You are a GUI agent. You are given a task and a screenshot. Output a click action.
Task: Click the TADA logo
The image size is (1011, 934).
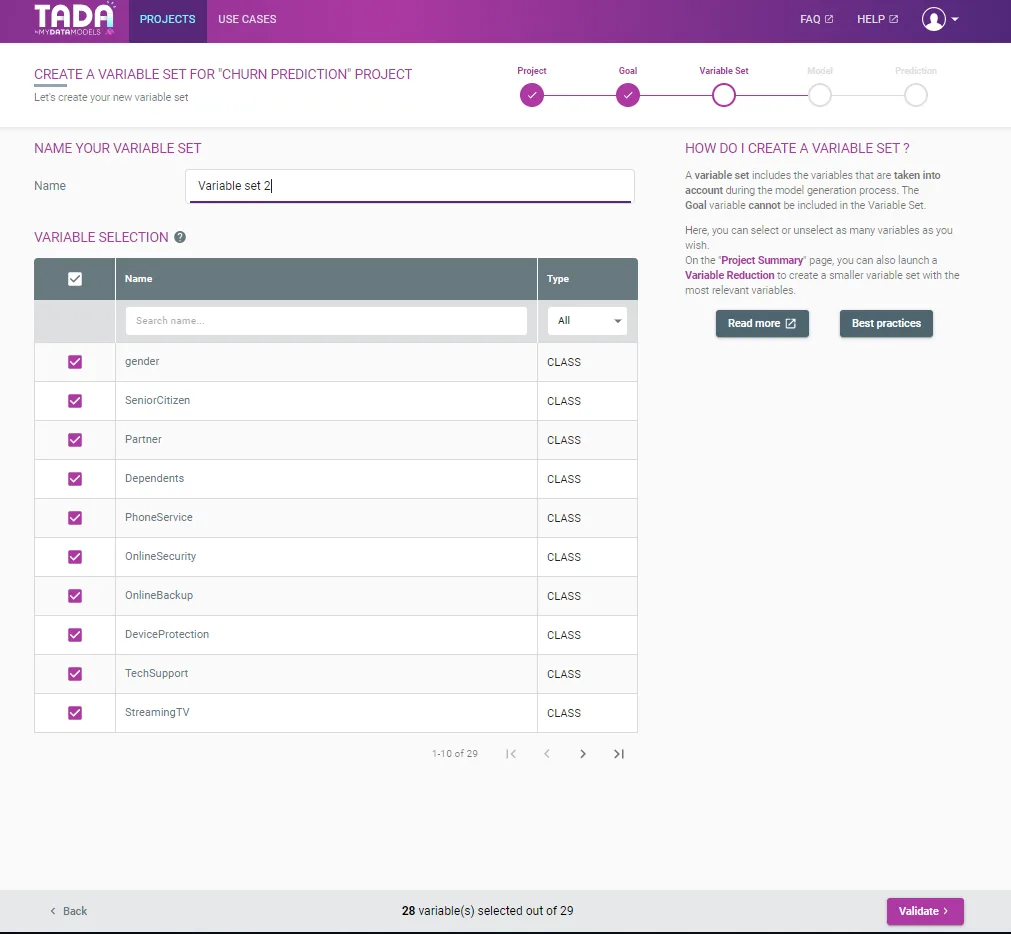click(75, 19)
